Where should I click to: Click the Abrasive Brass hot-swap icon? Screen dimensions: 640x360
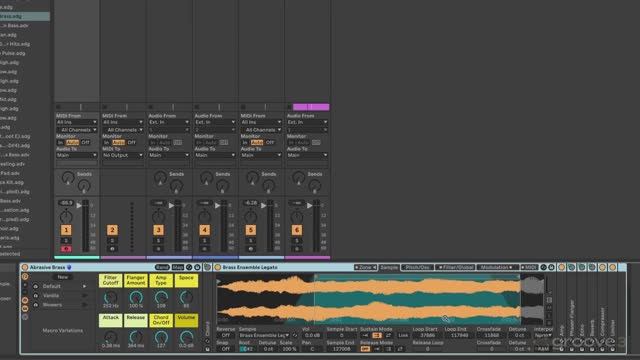coord(189,267)
